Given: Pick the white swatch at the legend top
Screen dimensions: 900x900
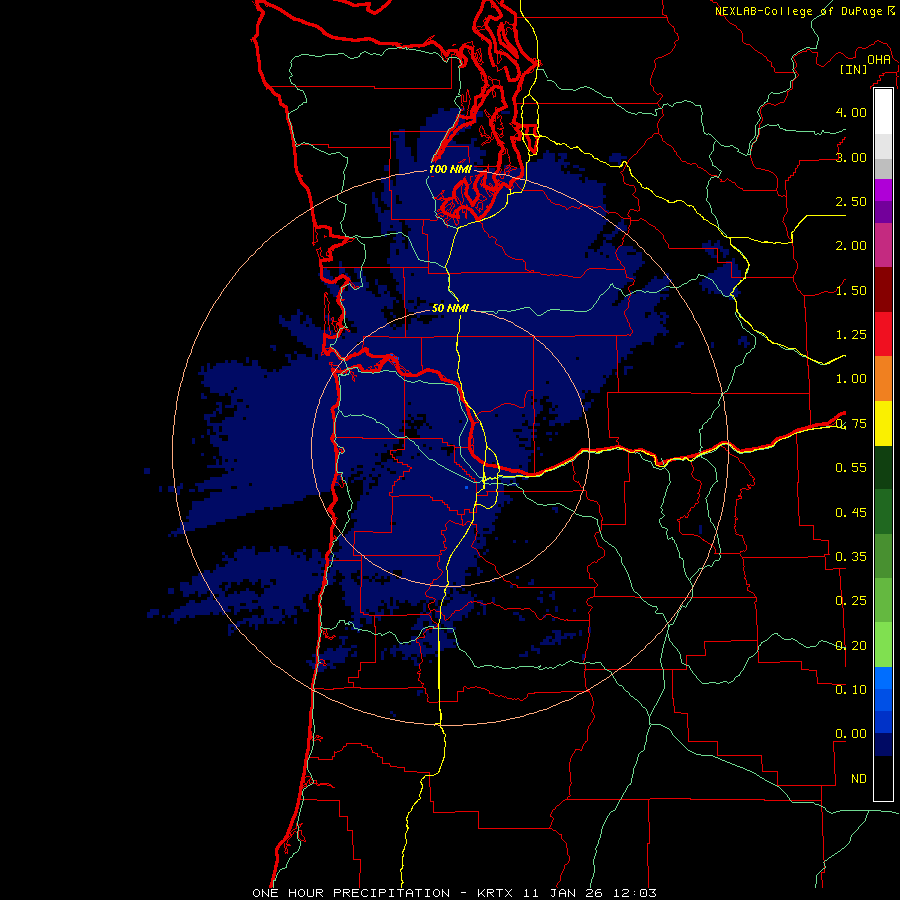Looking at the screenshot, I should click(883, 112).
